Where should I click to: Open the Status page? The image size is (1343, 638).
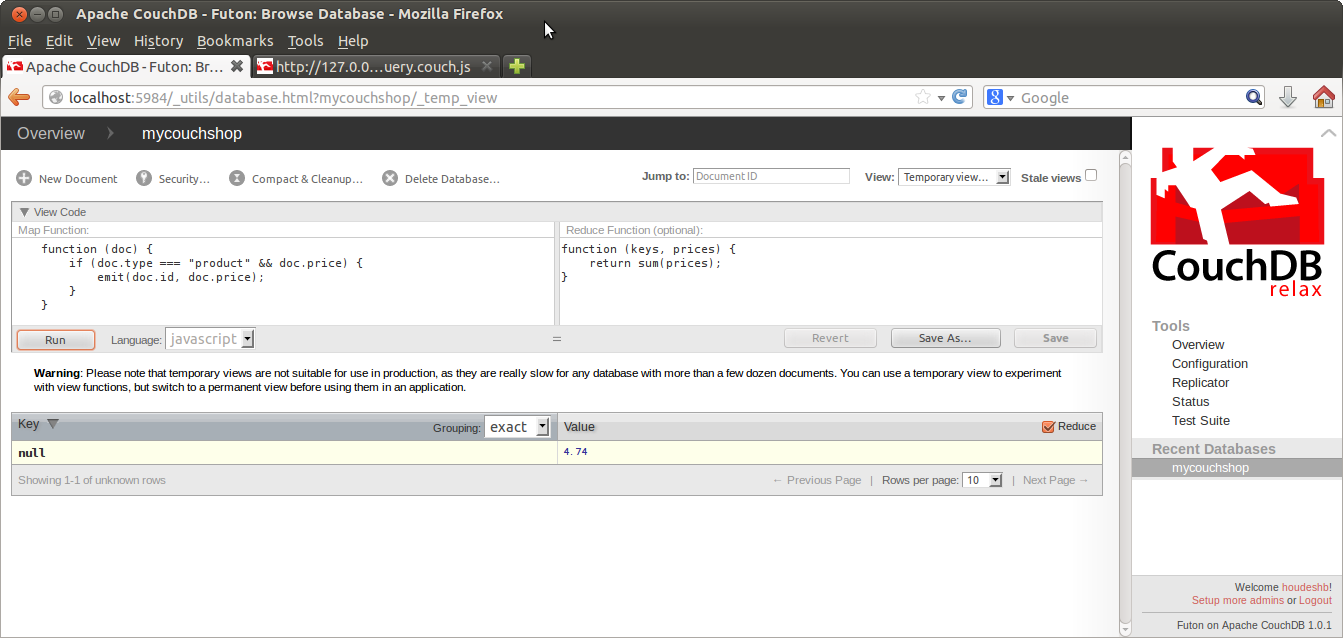(1191, 402)
